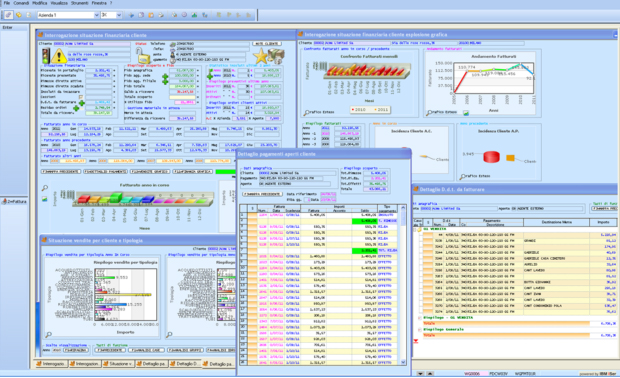The image size is (620, 378).
Task: Toggle the Cessioni checkbox
Action: [81, 96]
